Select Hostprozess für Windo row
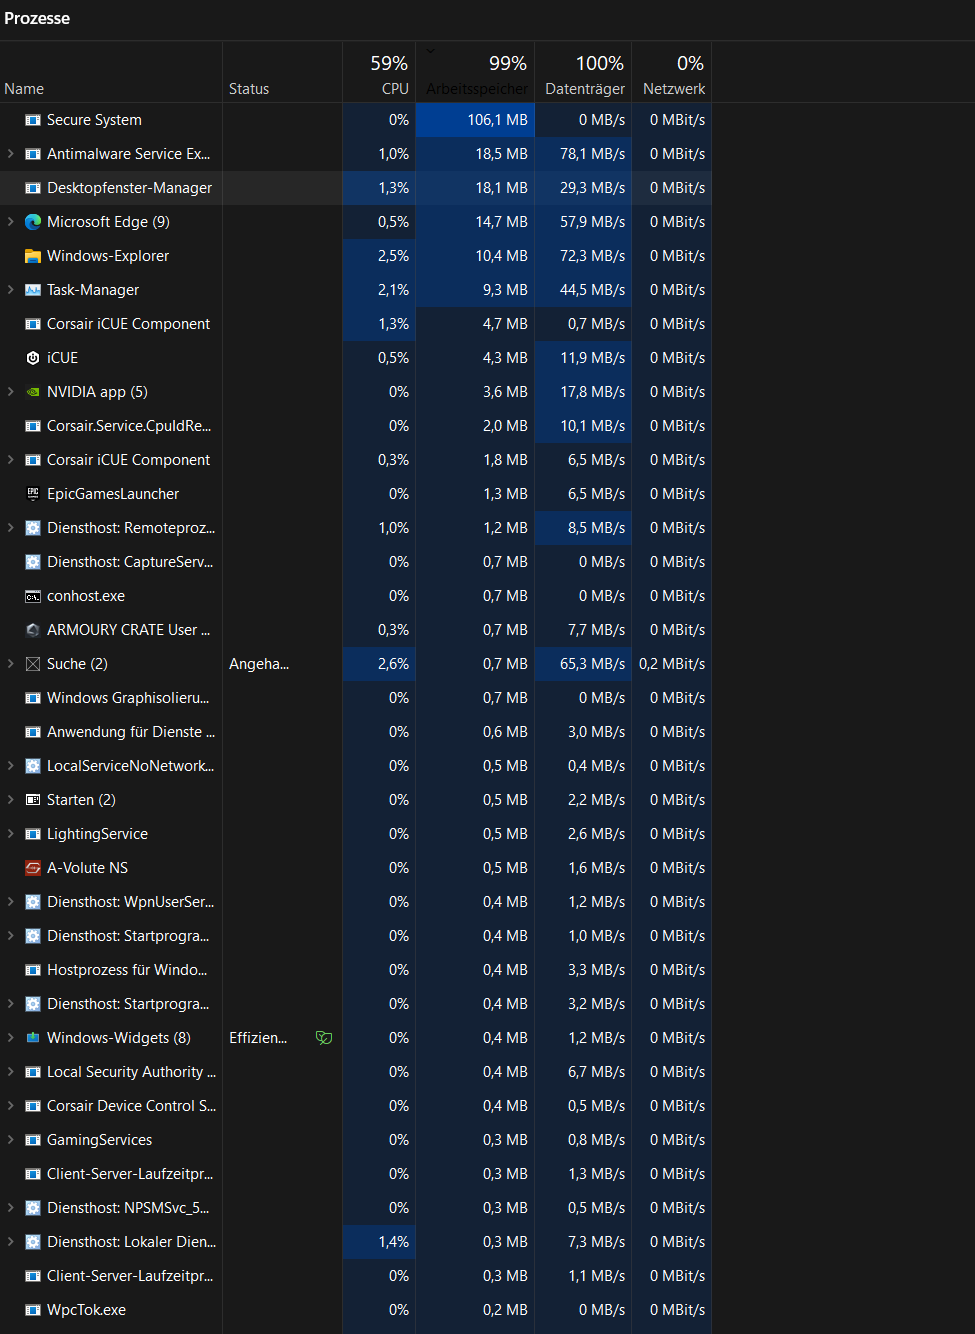 355,970
